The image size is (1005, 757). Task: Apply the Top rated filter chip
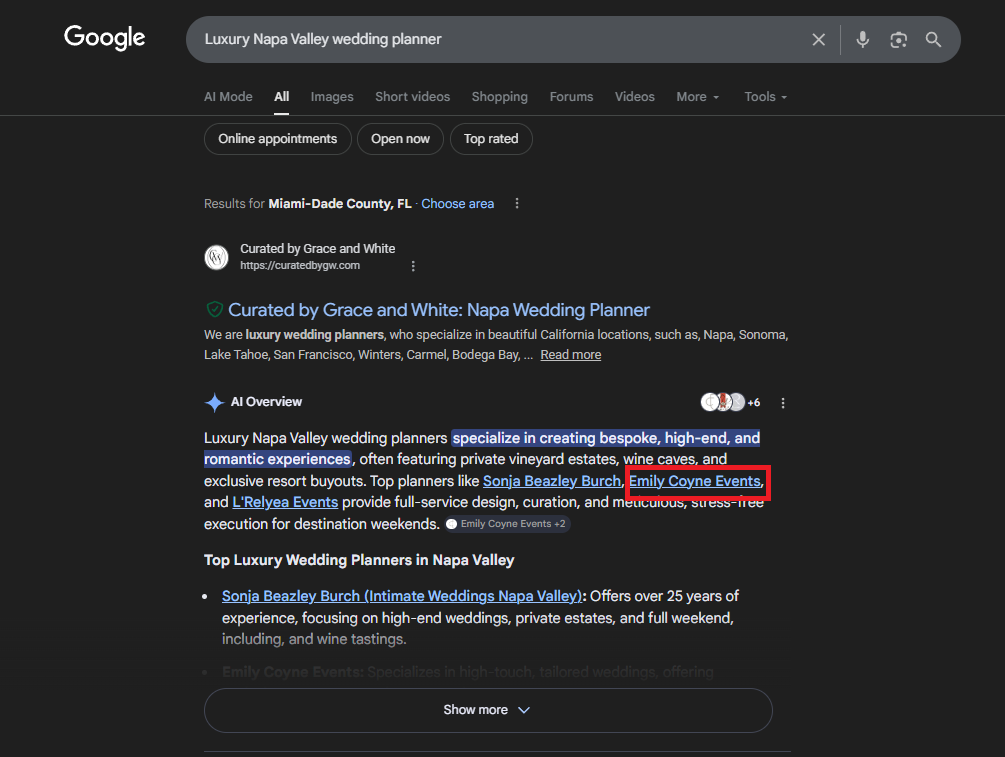click(x=491, y=139)
